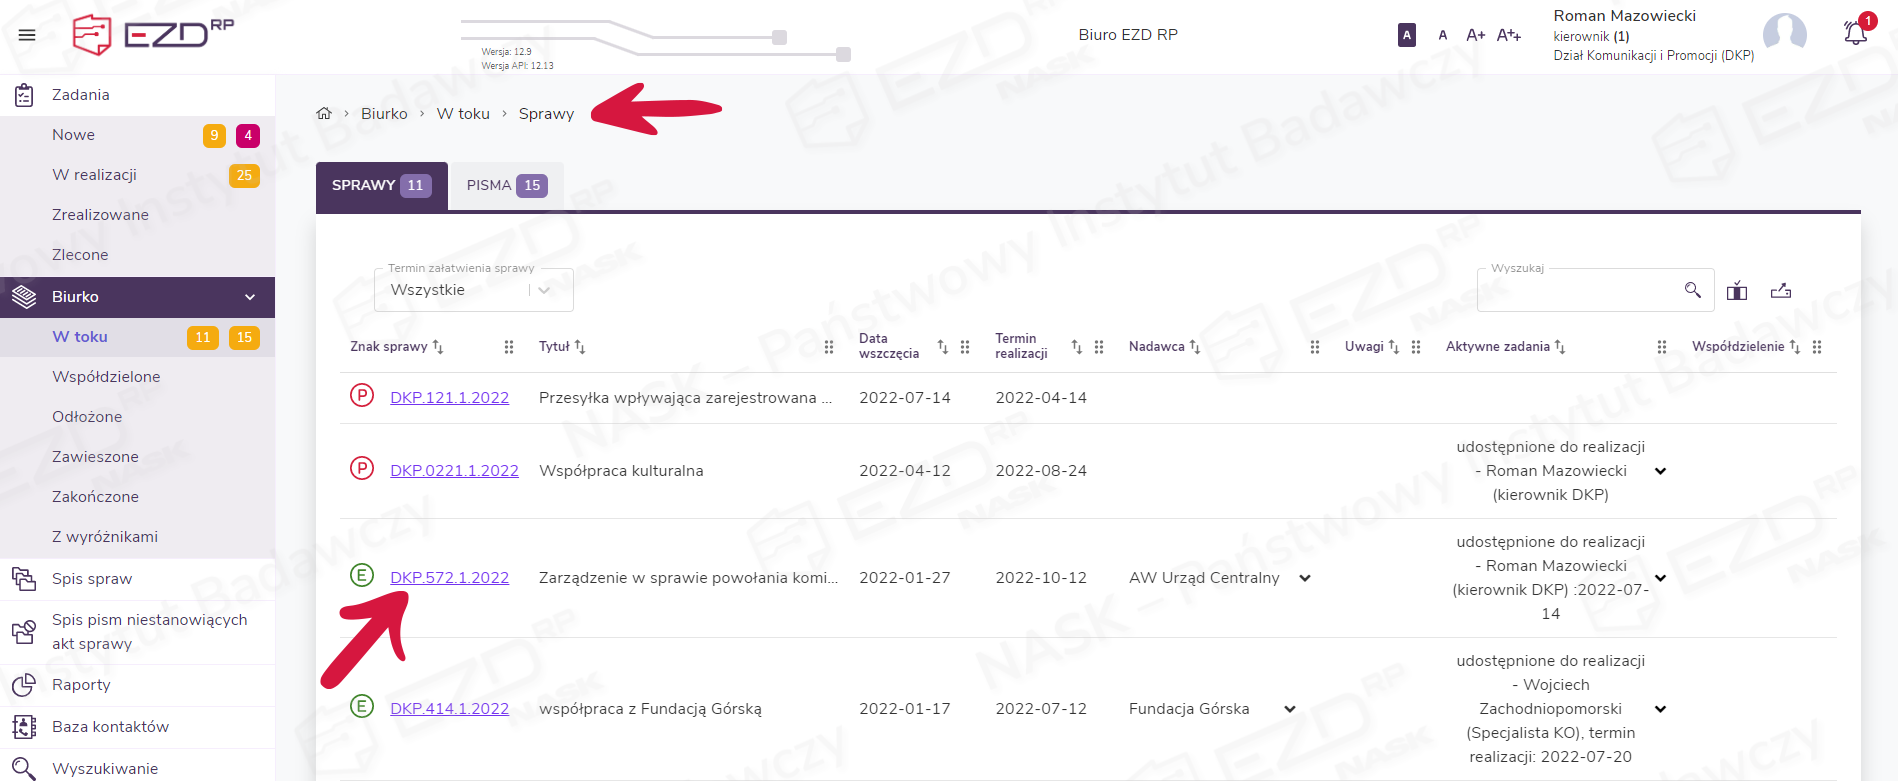Sort by Znak sprawy column arrows

[438, 347]
